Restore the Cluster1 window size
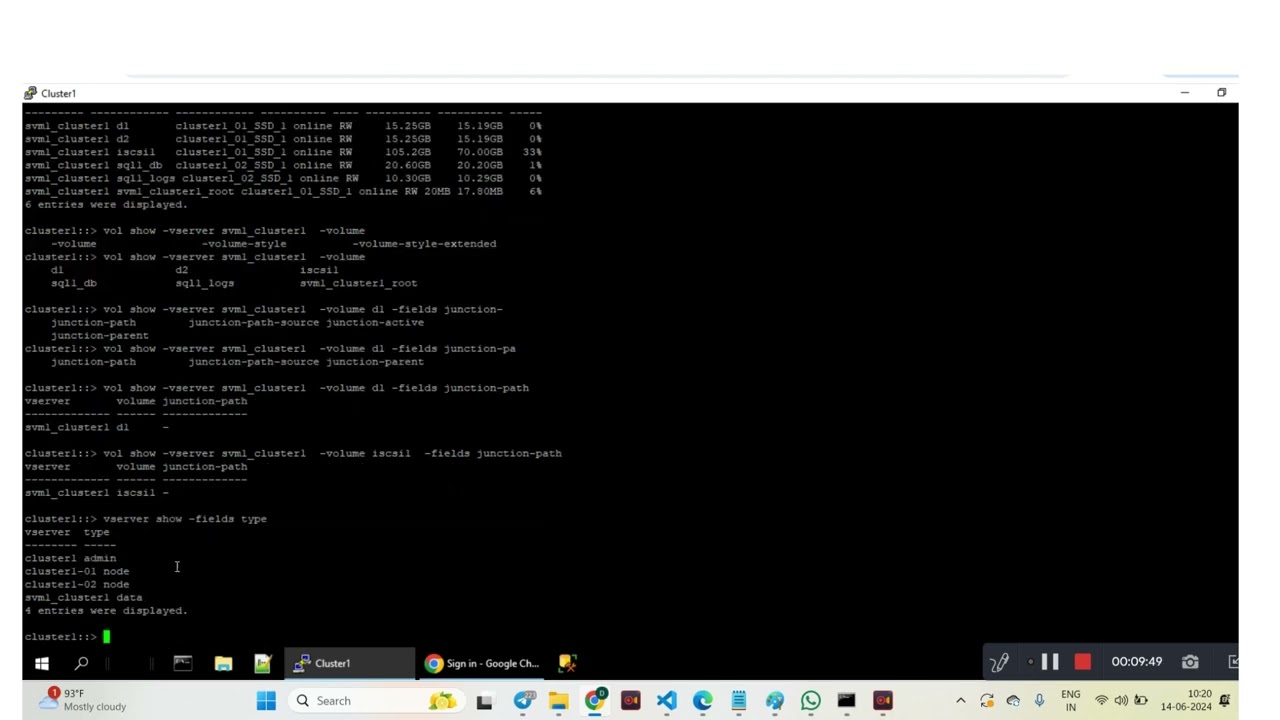This screenshot has height=720, width=1280. coord(1221,92)
